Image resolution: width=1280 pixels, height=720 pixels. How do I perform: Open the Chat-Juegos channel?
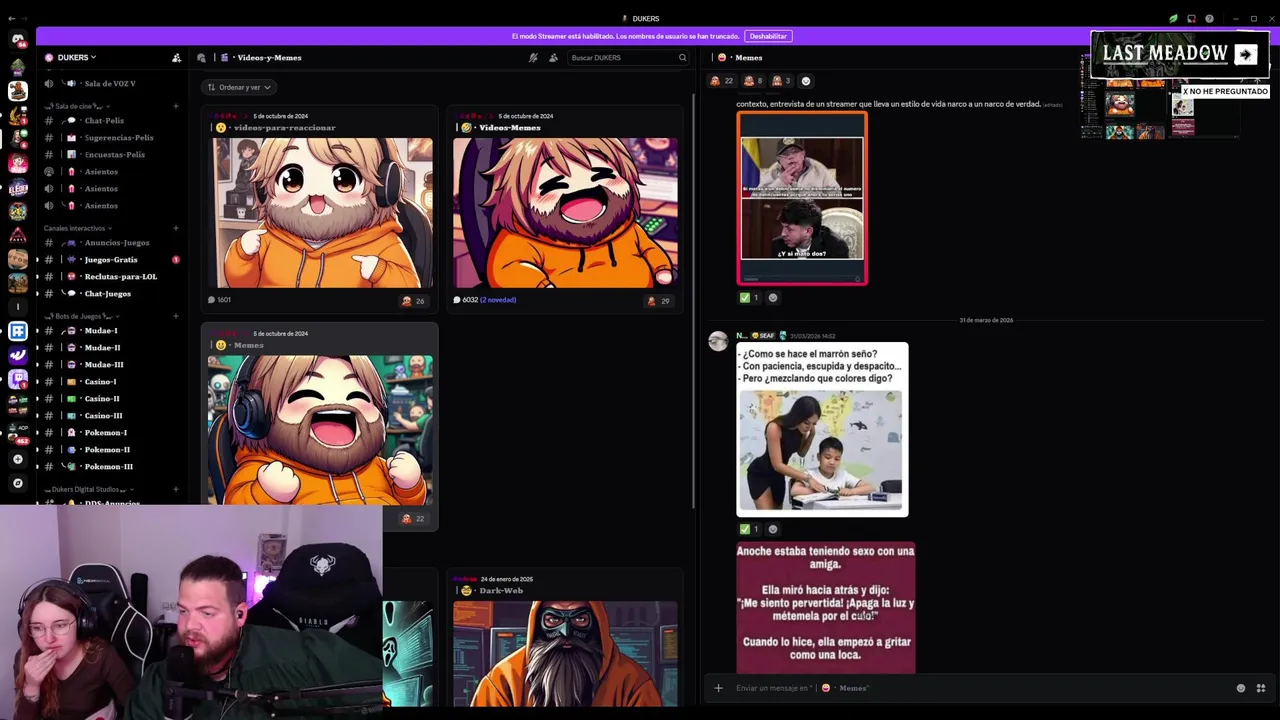pyautogui.click(x=110, y=294)
